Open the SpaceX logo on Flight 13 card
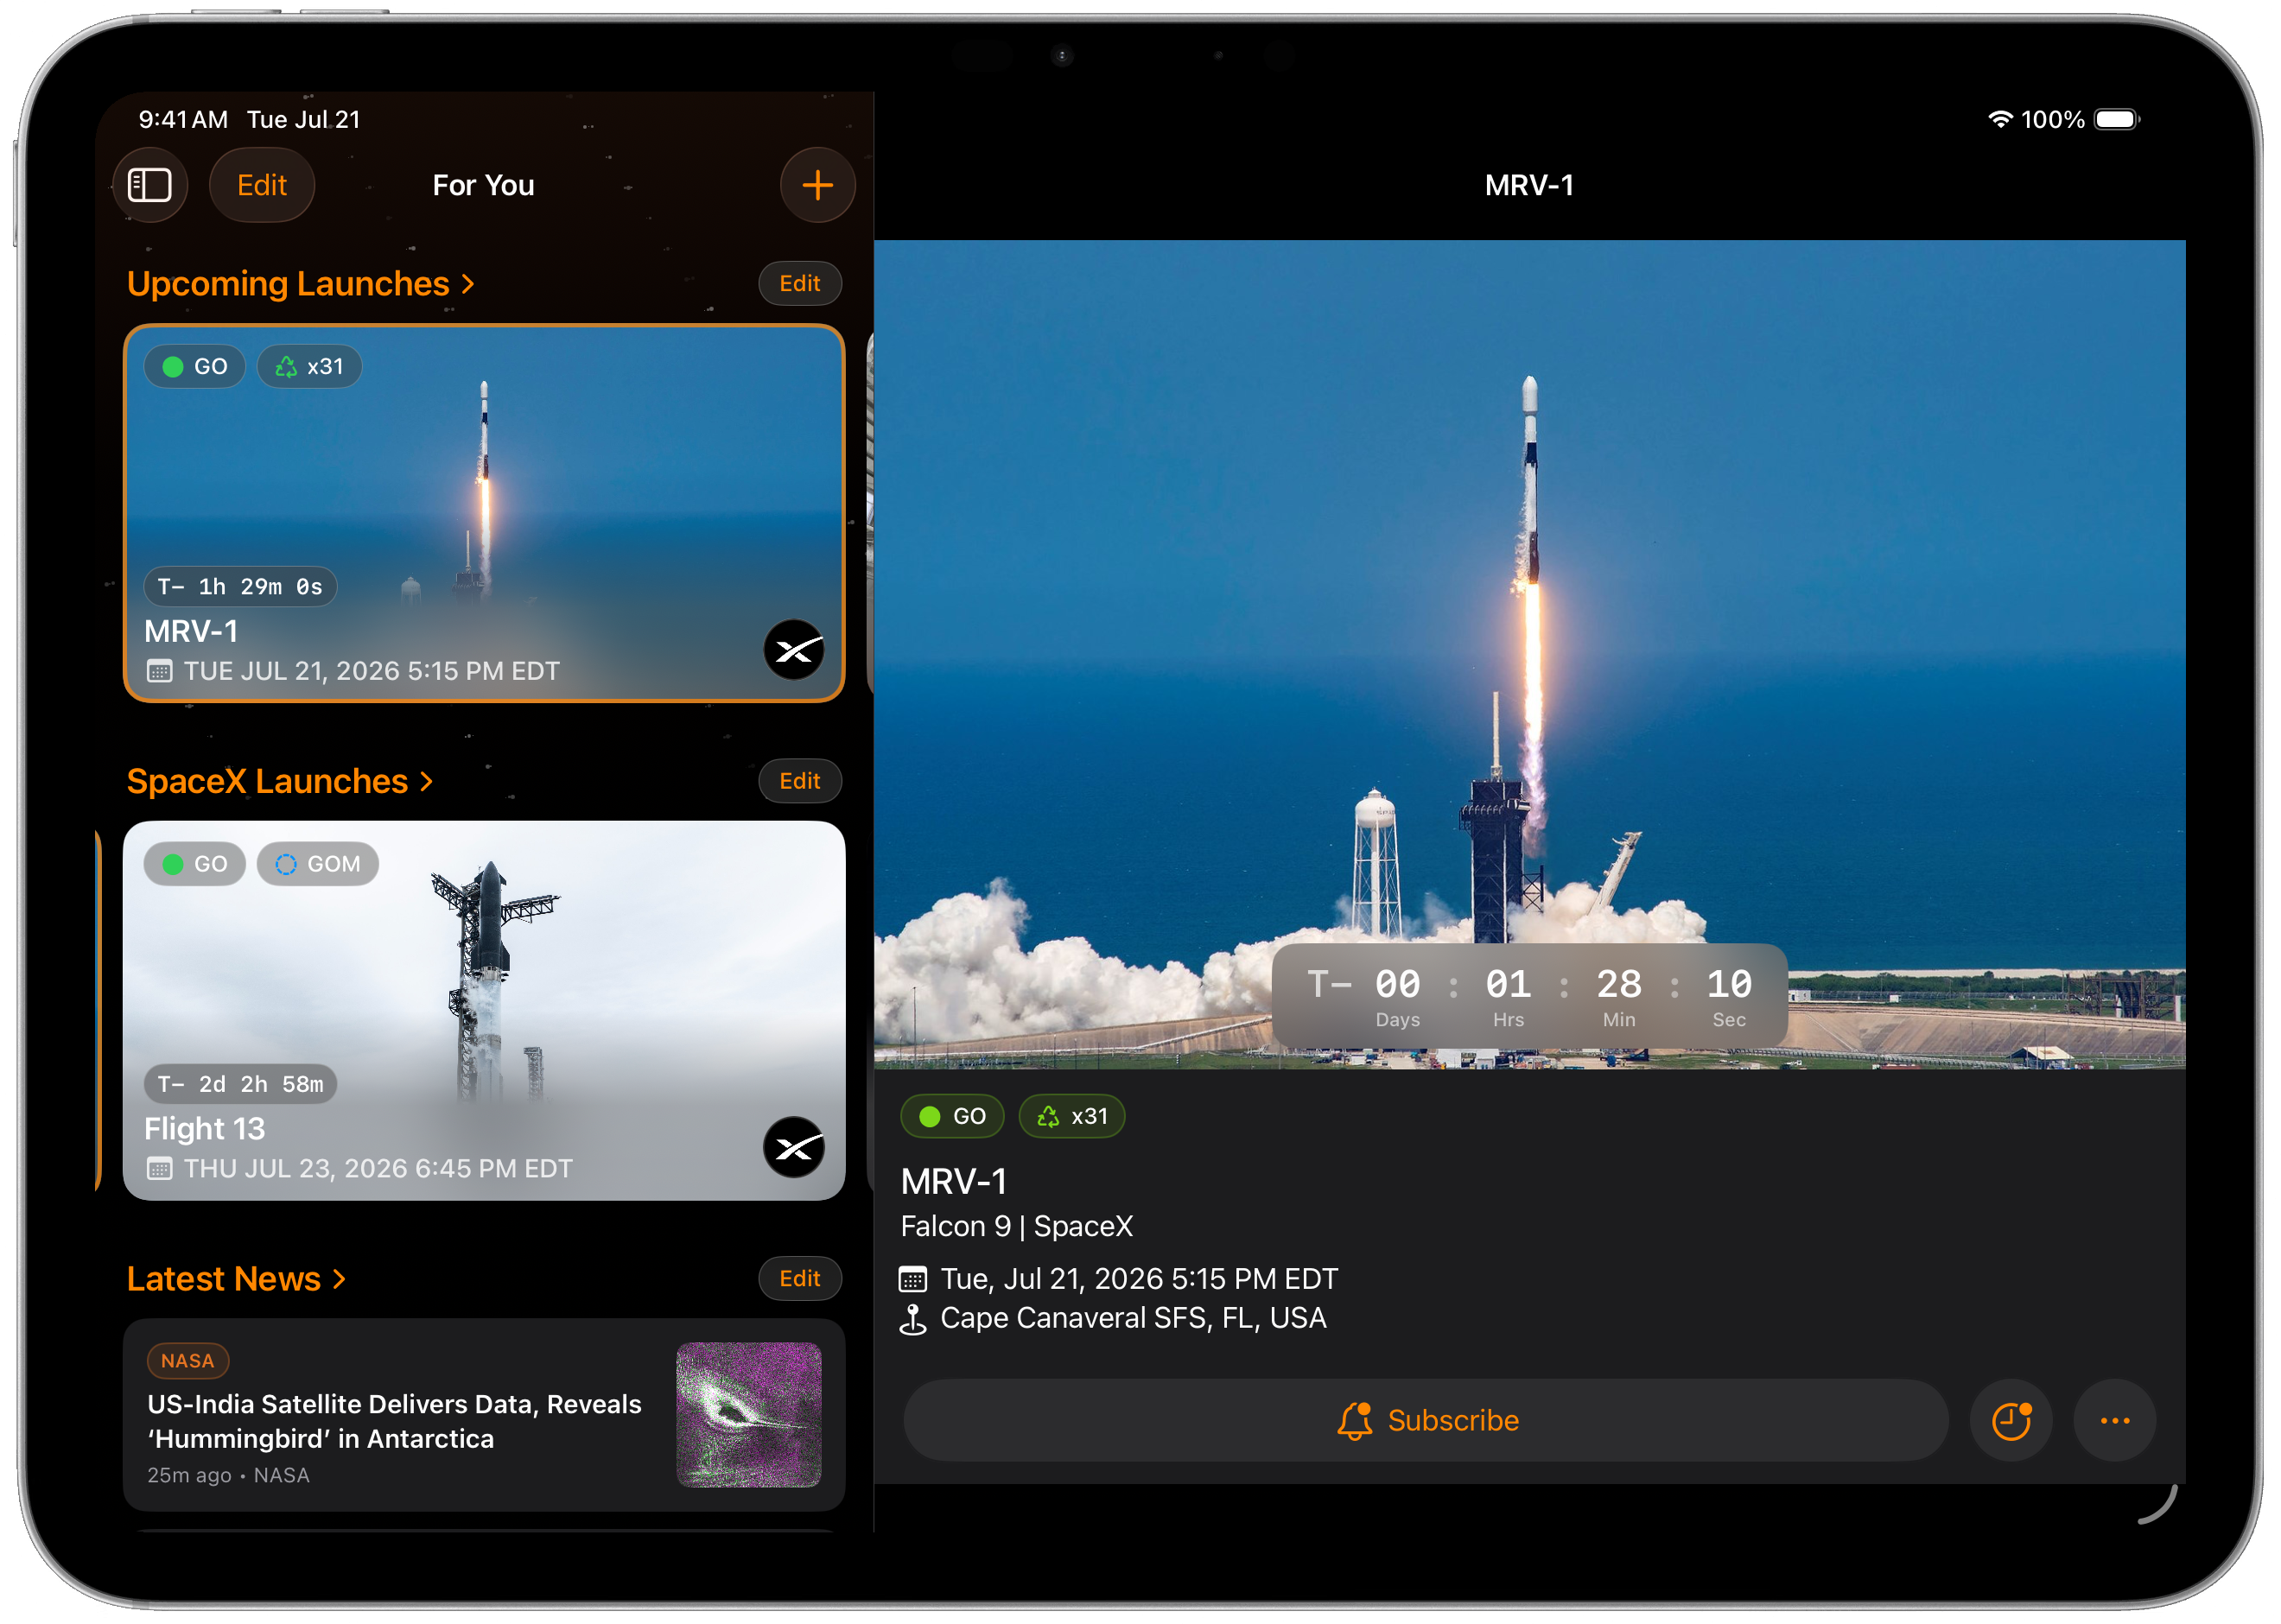This screenshot has width=2281, height=1624. pyautogui.click(x=794, y=1147)
